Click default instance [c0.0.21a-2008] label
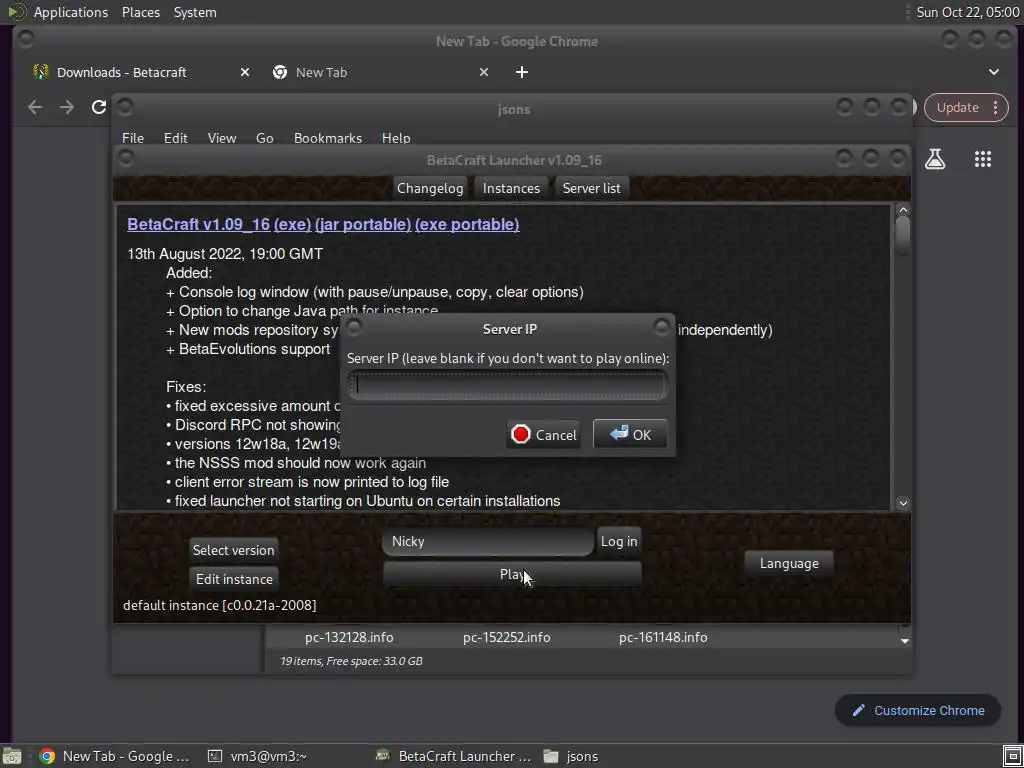Viewport: 1024px width, 768px height. [x=219, y=605]
